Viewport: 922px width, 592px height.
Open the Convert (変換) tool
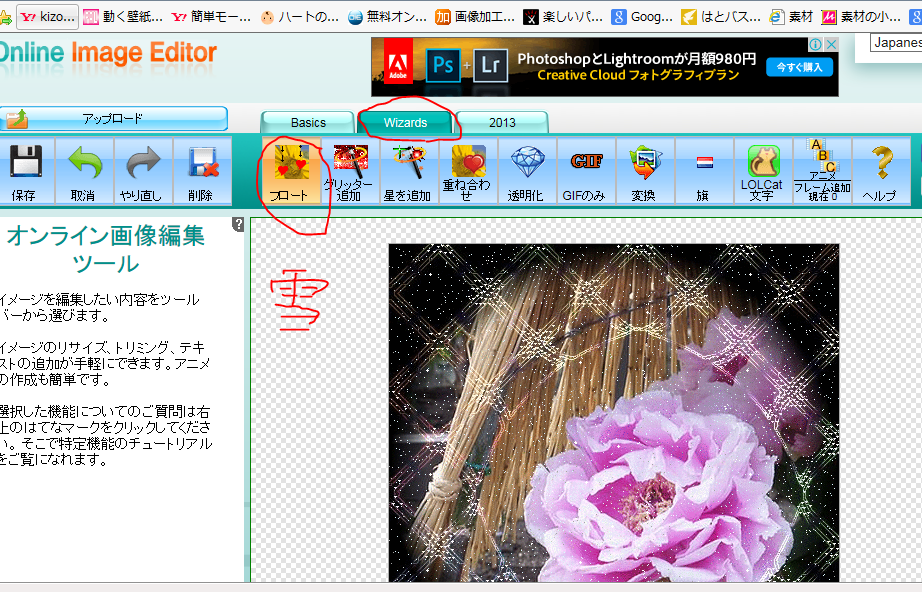tap(645, 171)
